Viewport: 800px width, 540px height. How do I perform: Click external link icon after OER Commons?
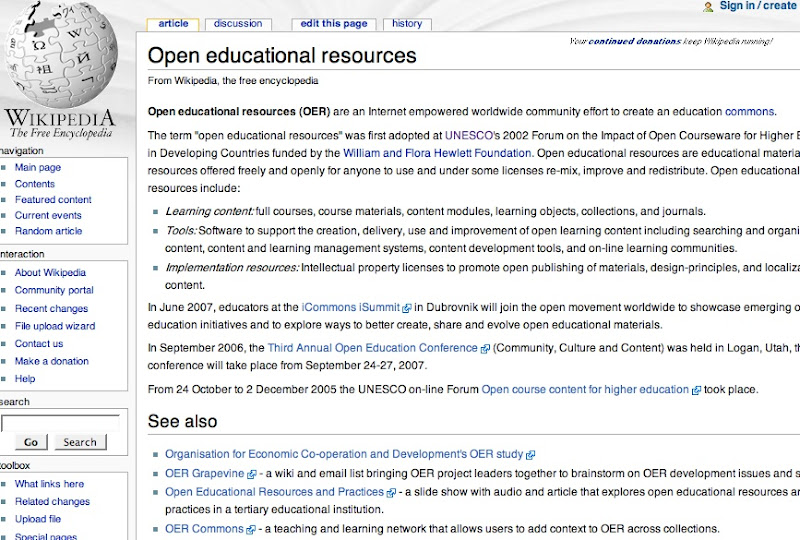[x=249, y=530]
